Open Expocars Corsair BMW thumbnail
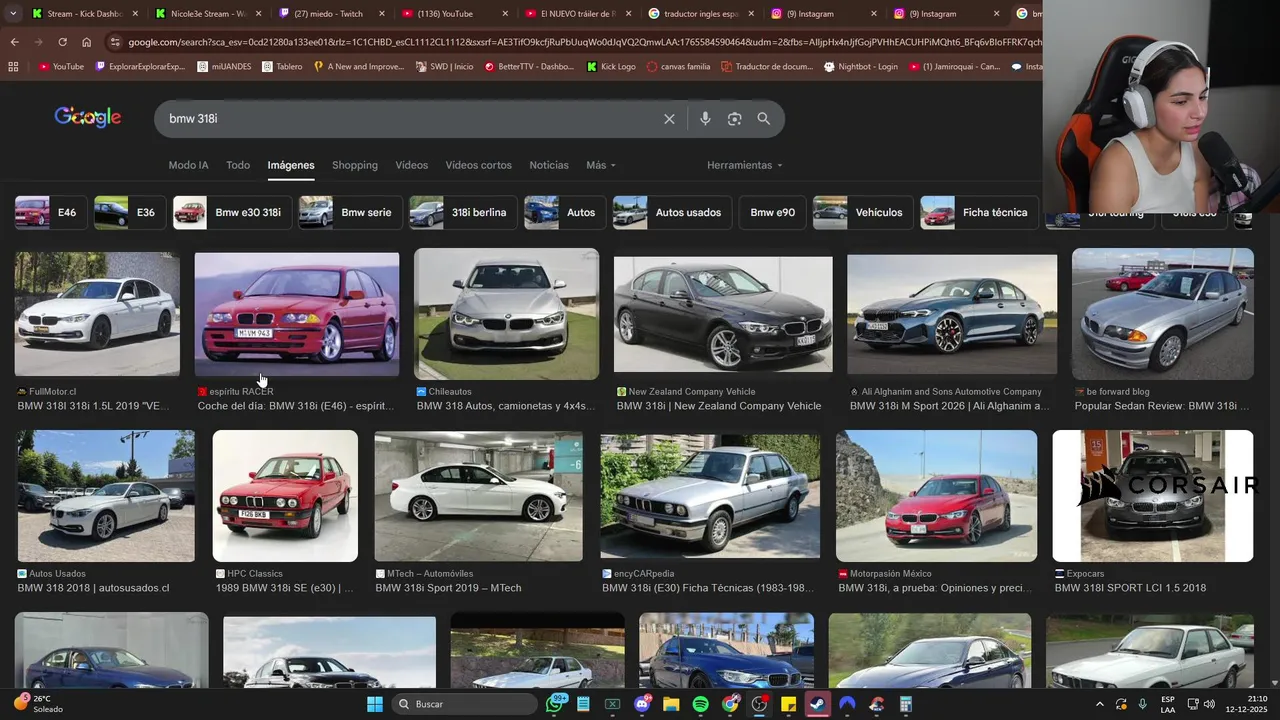The width and height of the screenshot is (1280, 720). tap(1153, 496)
